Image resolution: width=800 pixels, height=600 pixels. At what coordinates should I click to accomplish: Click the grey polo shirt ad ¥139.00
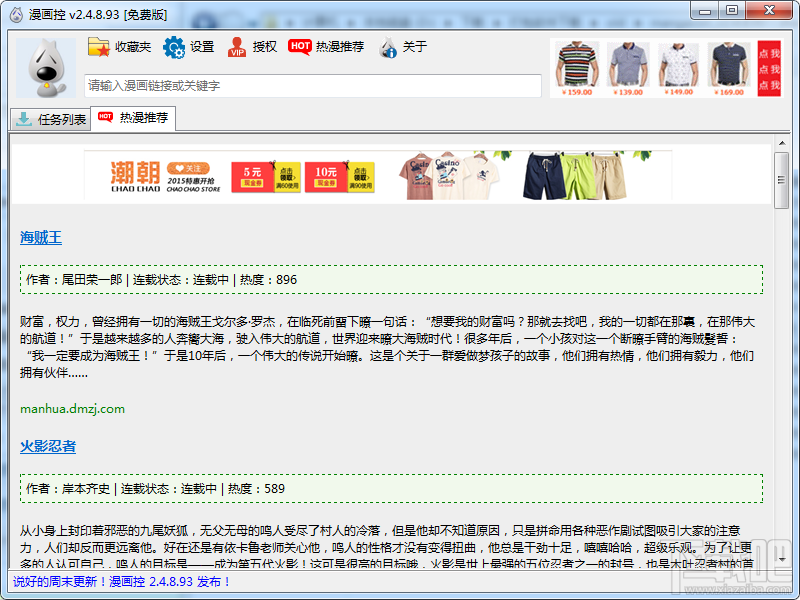point(628,69)
